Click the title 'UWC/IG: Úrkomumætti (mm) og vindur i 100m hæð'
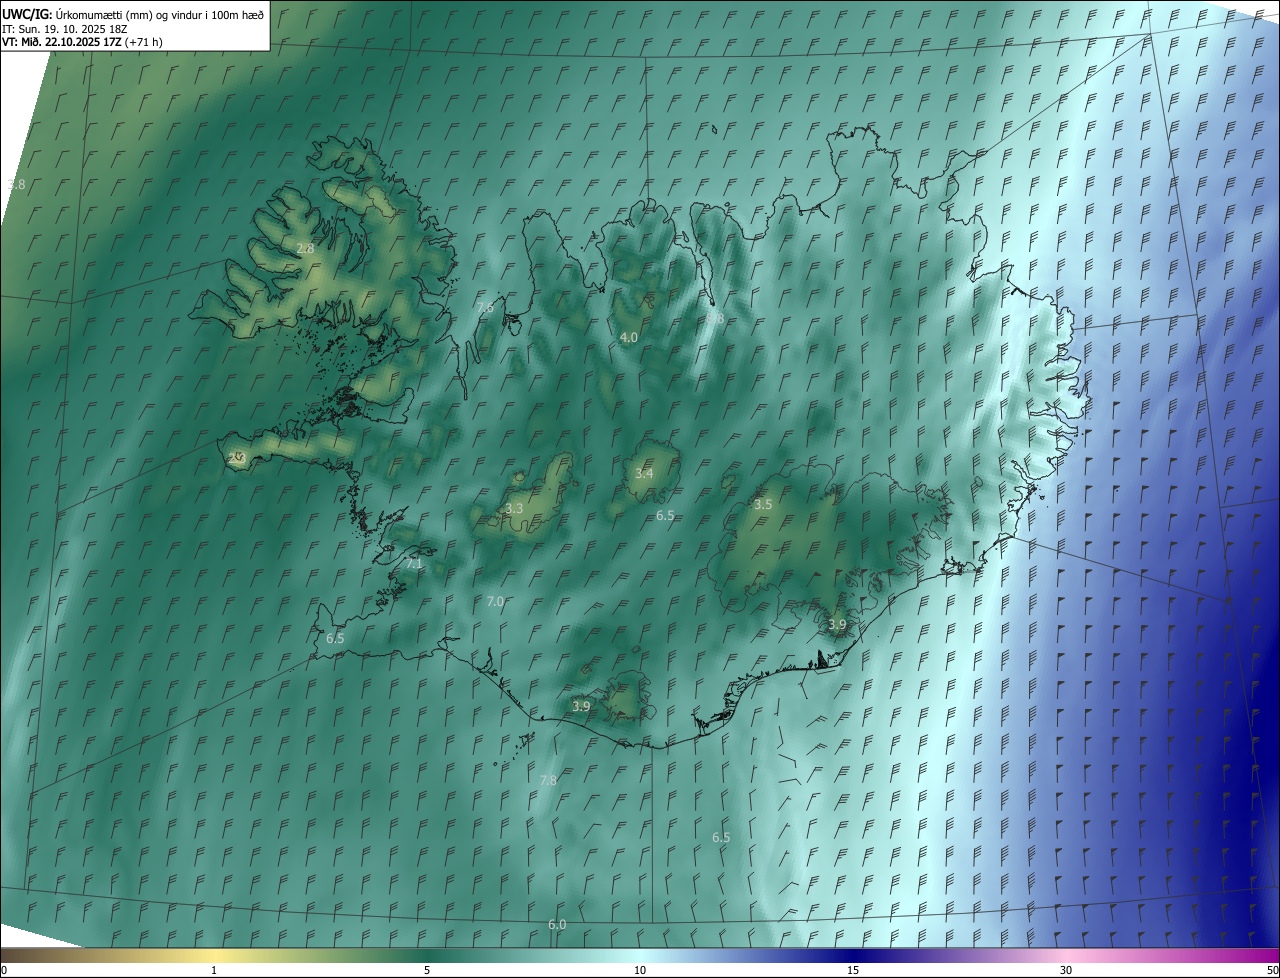The height and width of the screenshot is (978, 1280). tap(133, 13)
